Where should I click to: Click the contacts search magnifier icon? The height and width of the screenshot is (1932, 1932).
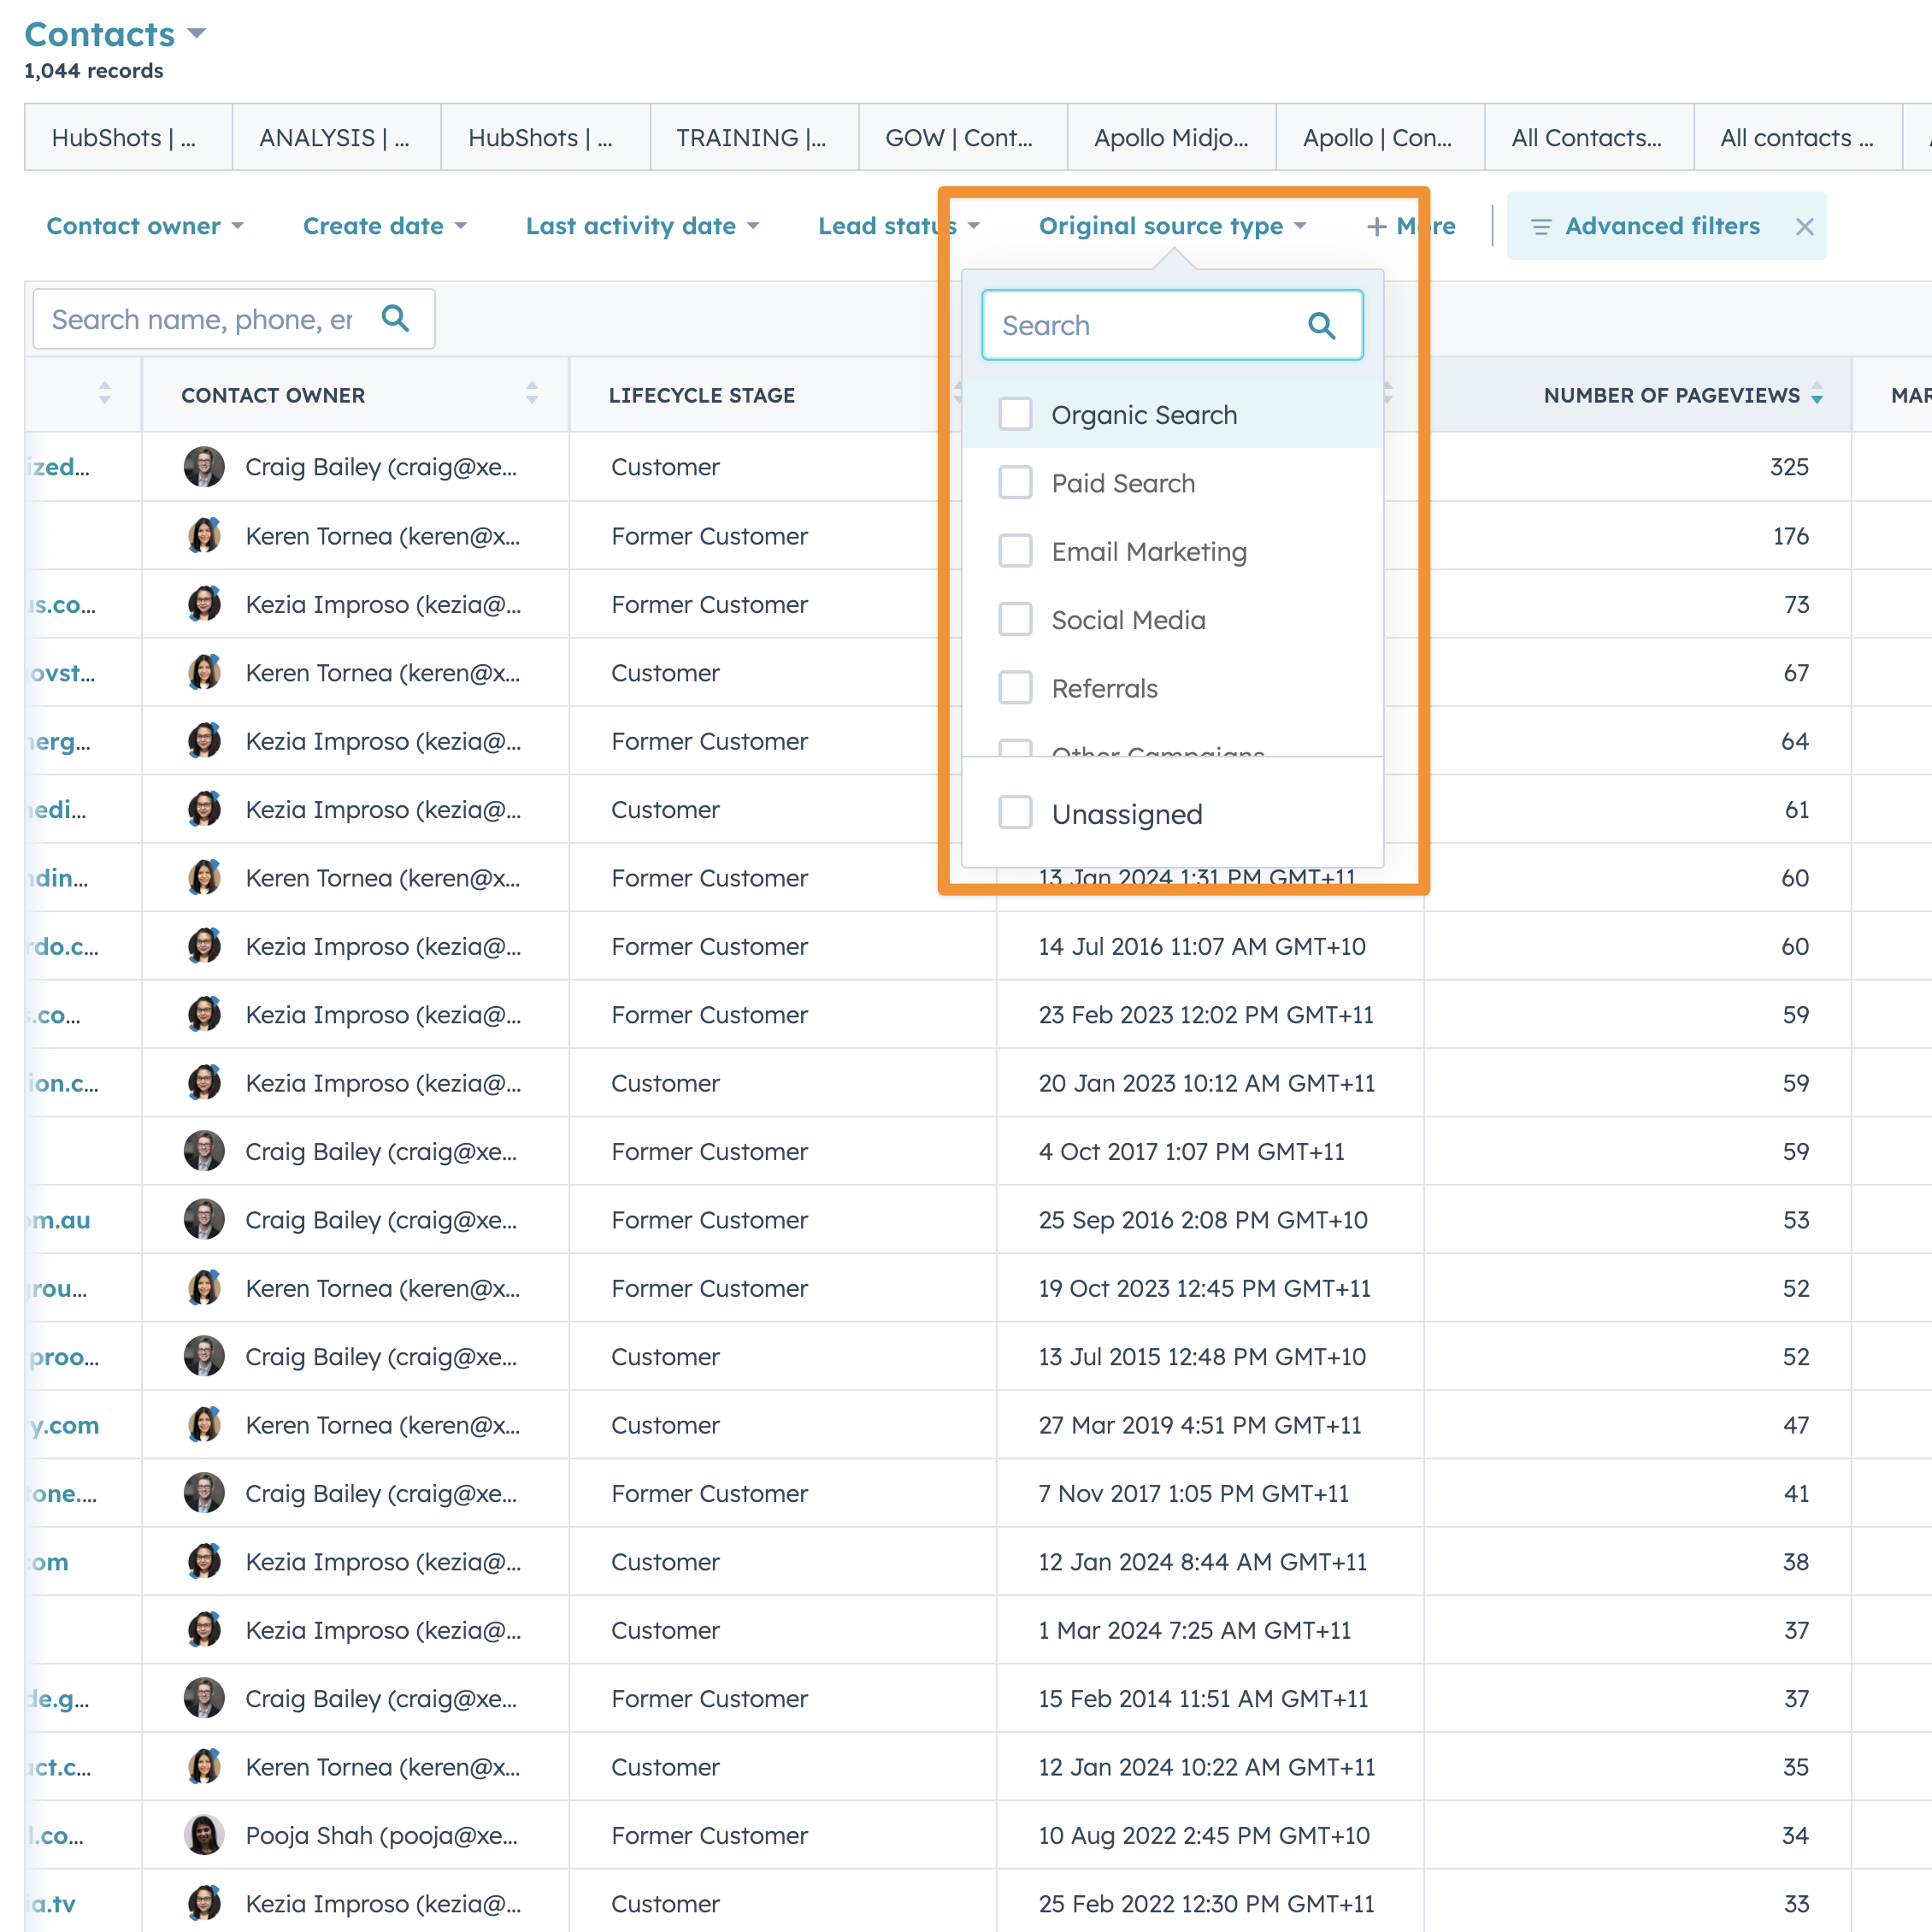[396, 318]
